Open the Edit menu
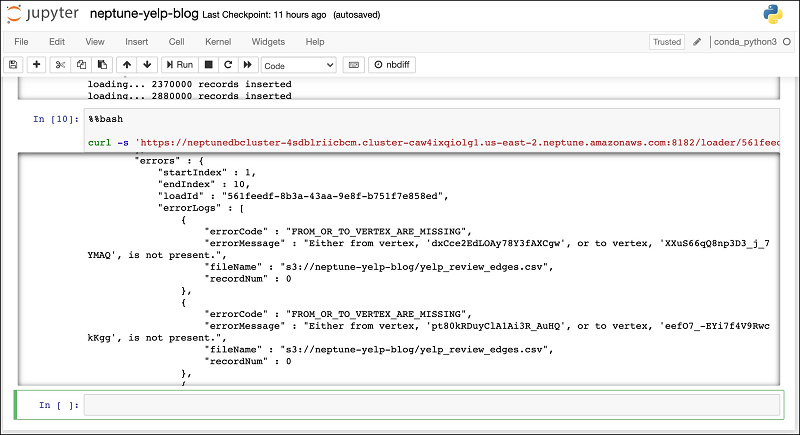Viewport: 800px width, 435px height. (x=57, y=42)
